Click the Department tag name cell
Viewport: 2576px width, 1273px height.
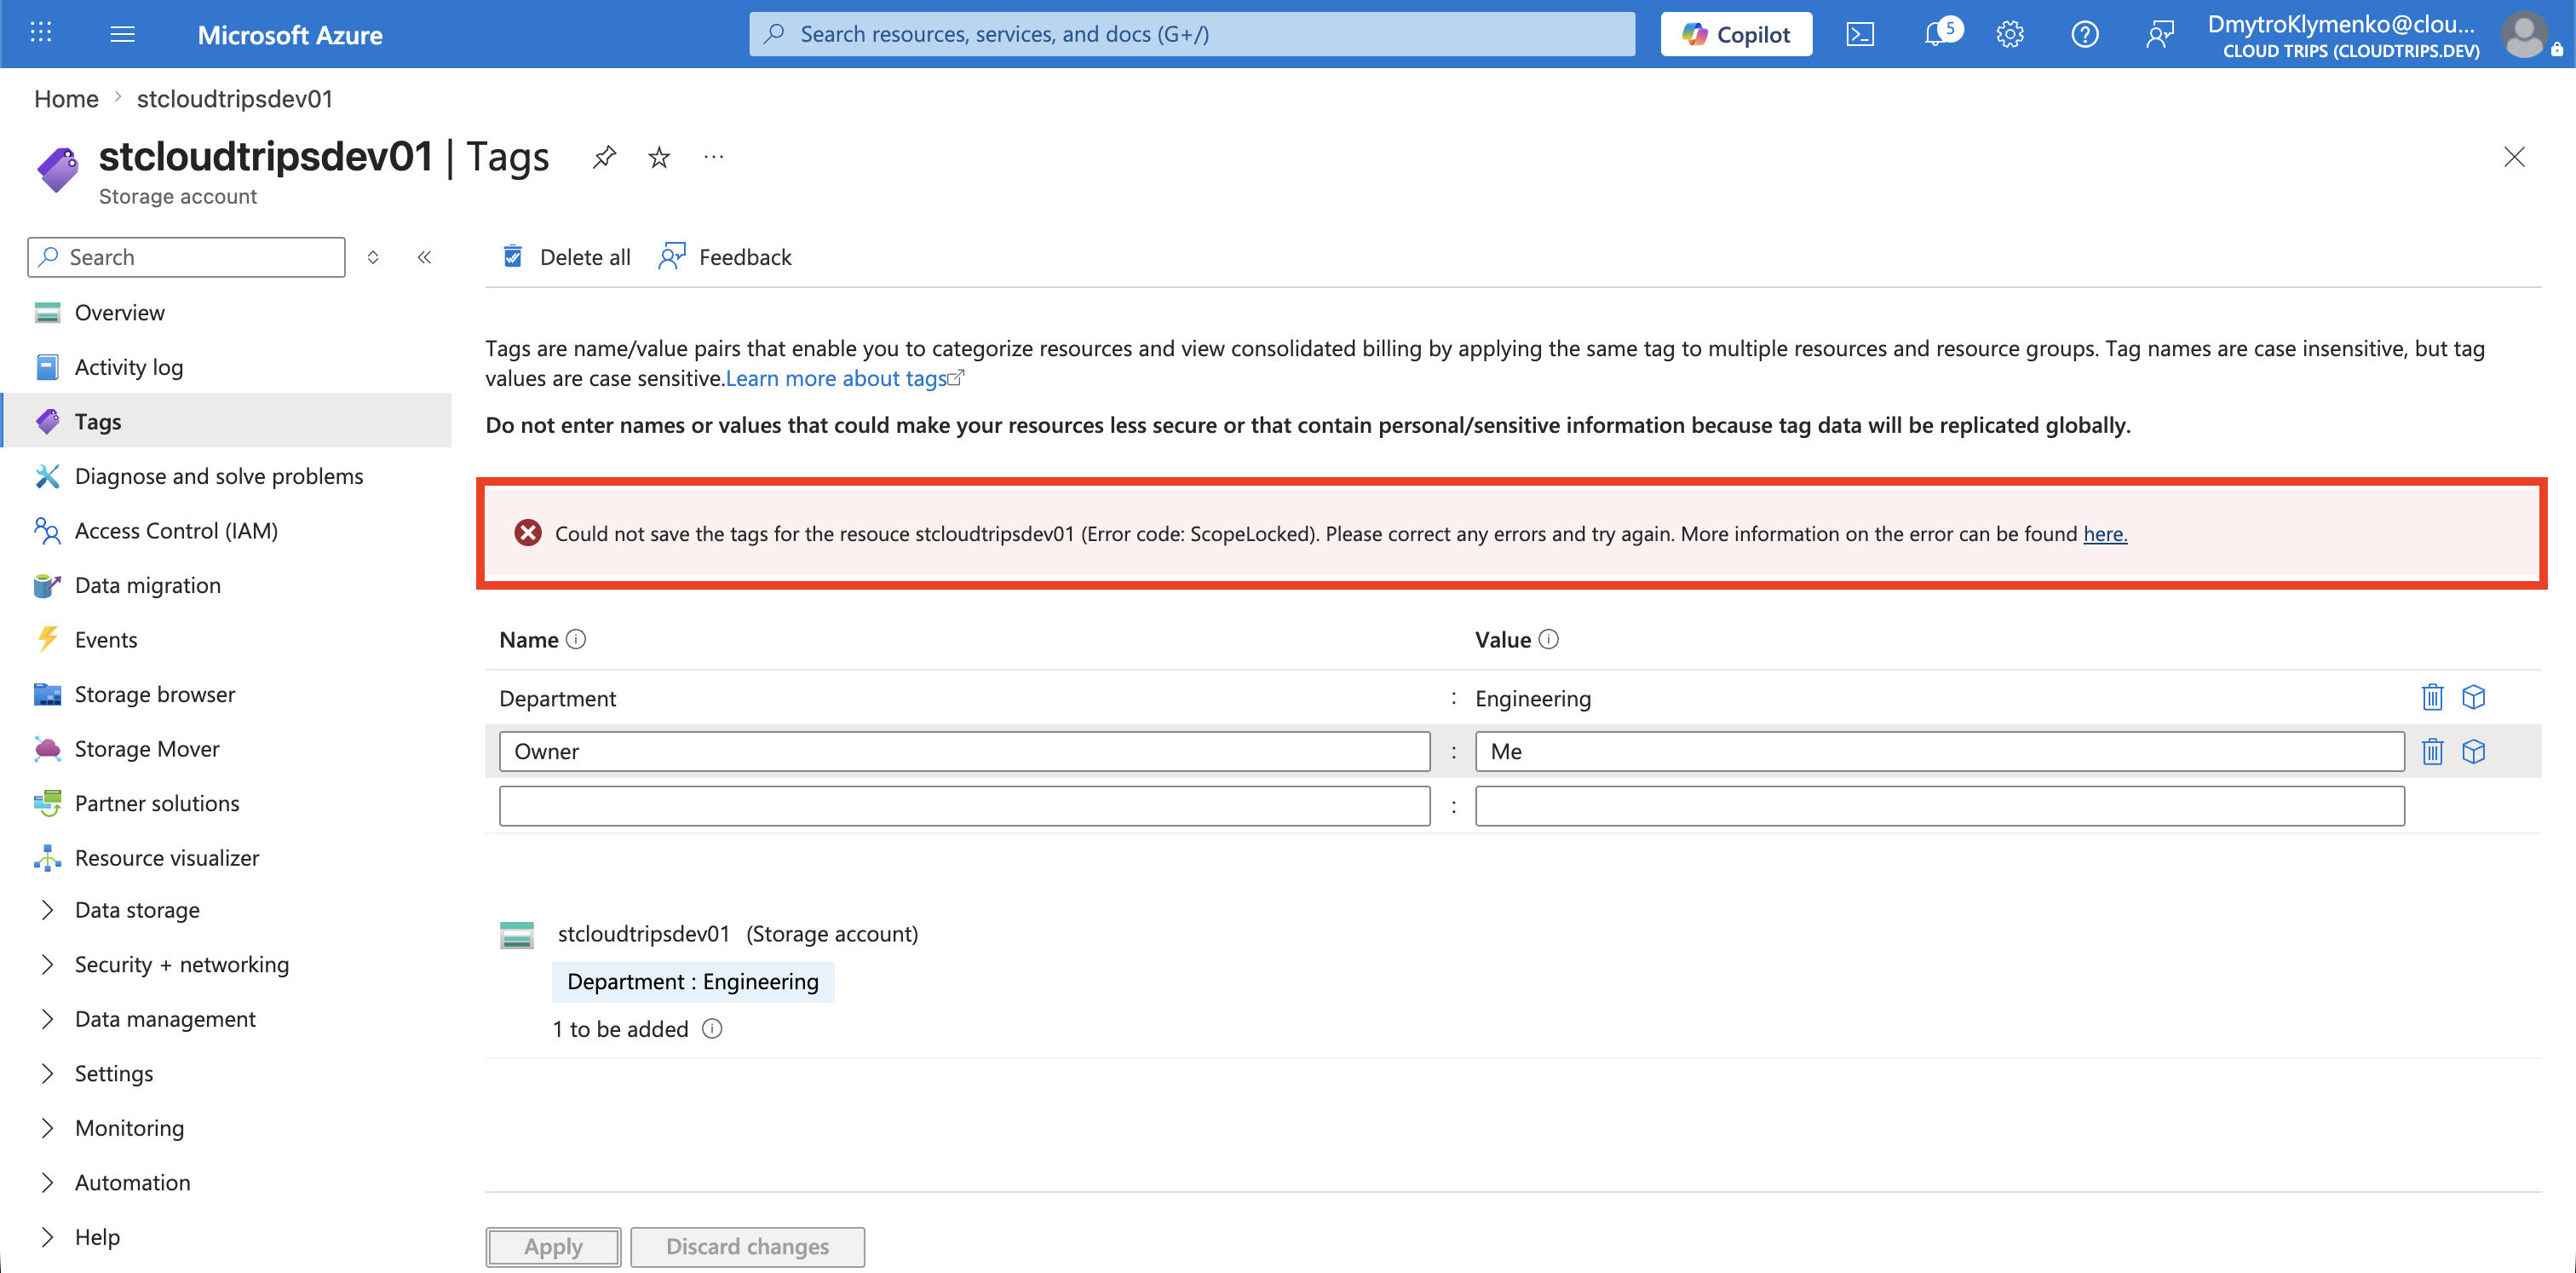coord(557,698)
